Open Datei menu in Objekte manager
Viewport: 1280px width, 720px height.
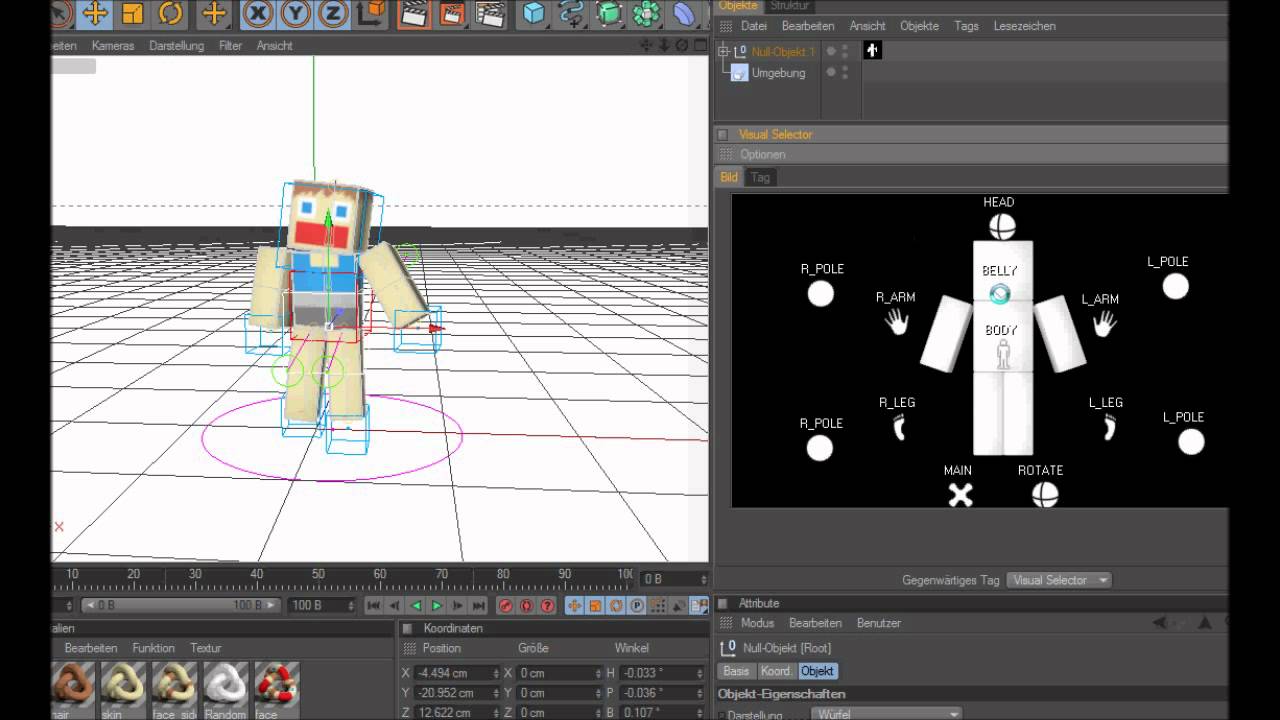(753, 26)
